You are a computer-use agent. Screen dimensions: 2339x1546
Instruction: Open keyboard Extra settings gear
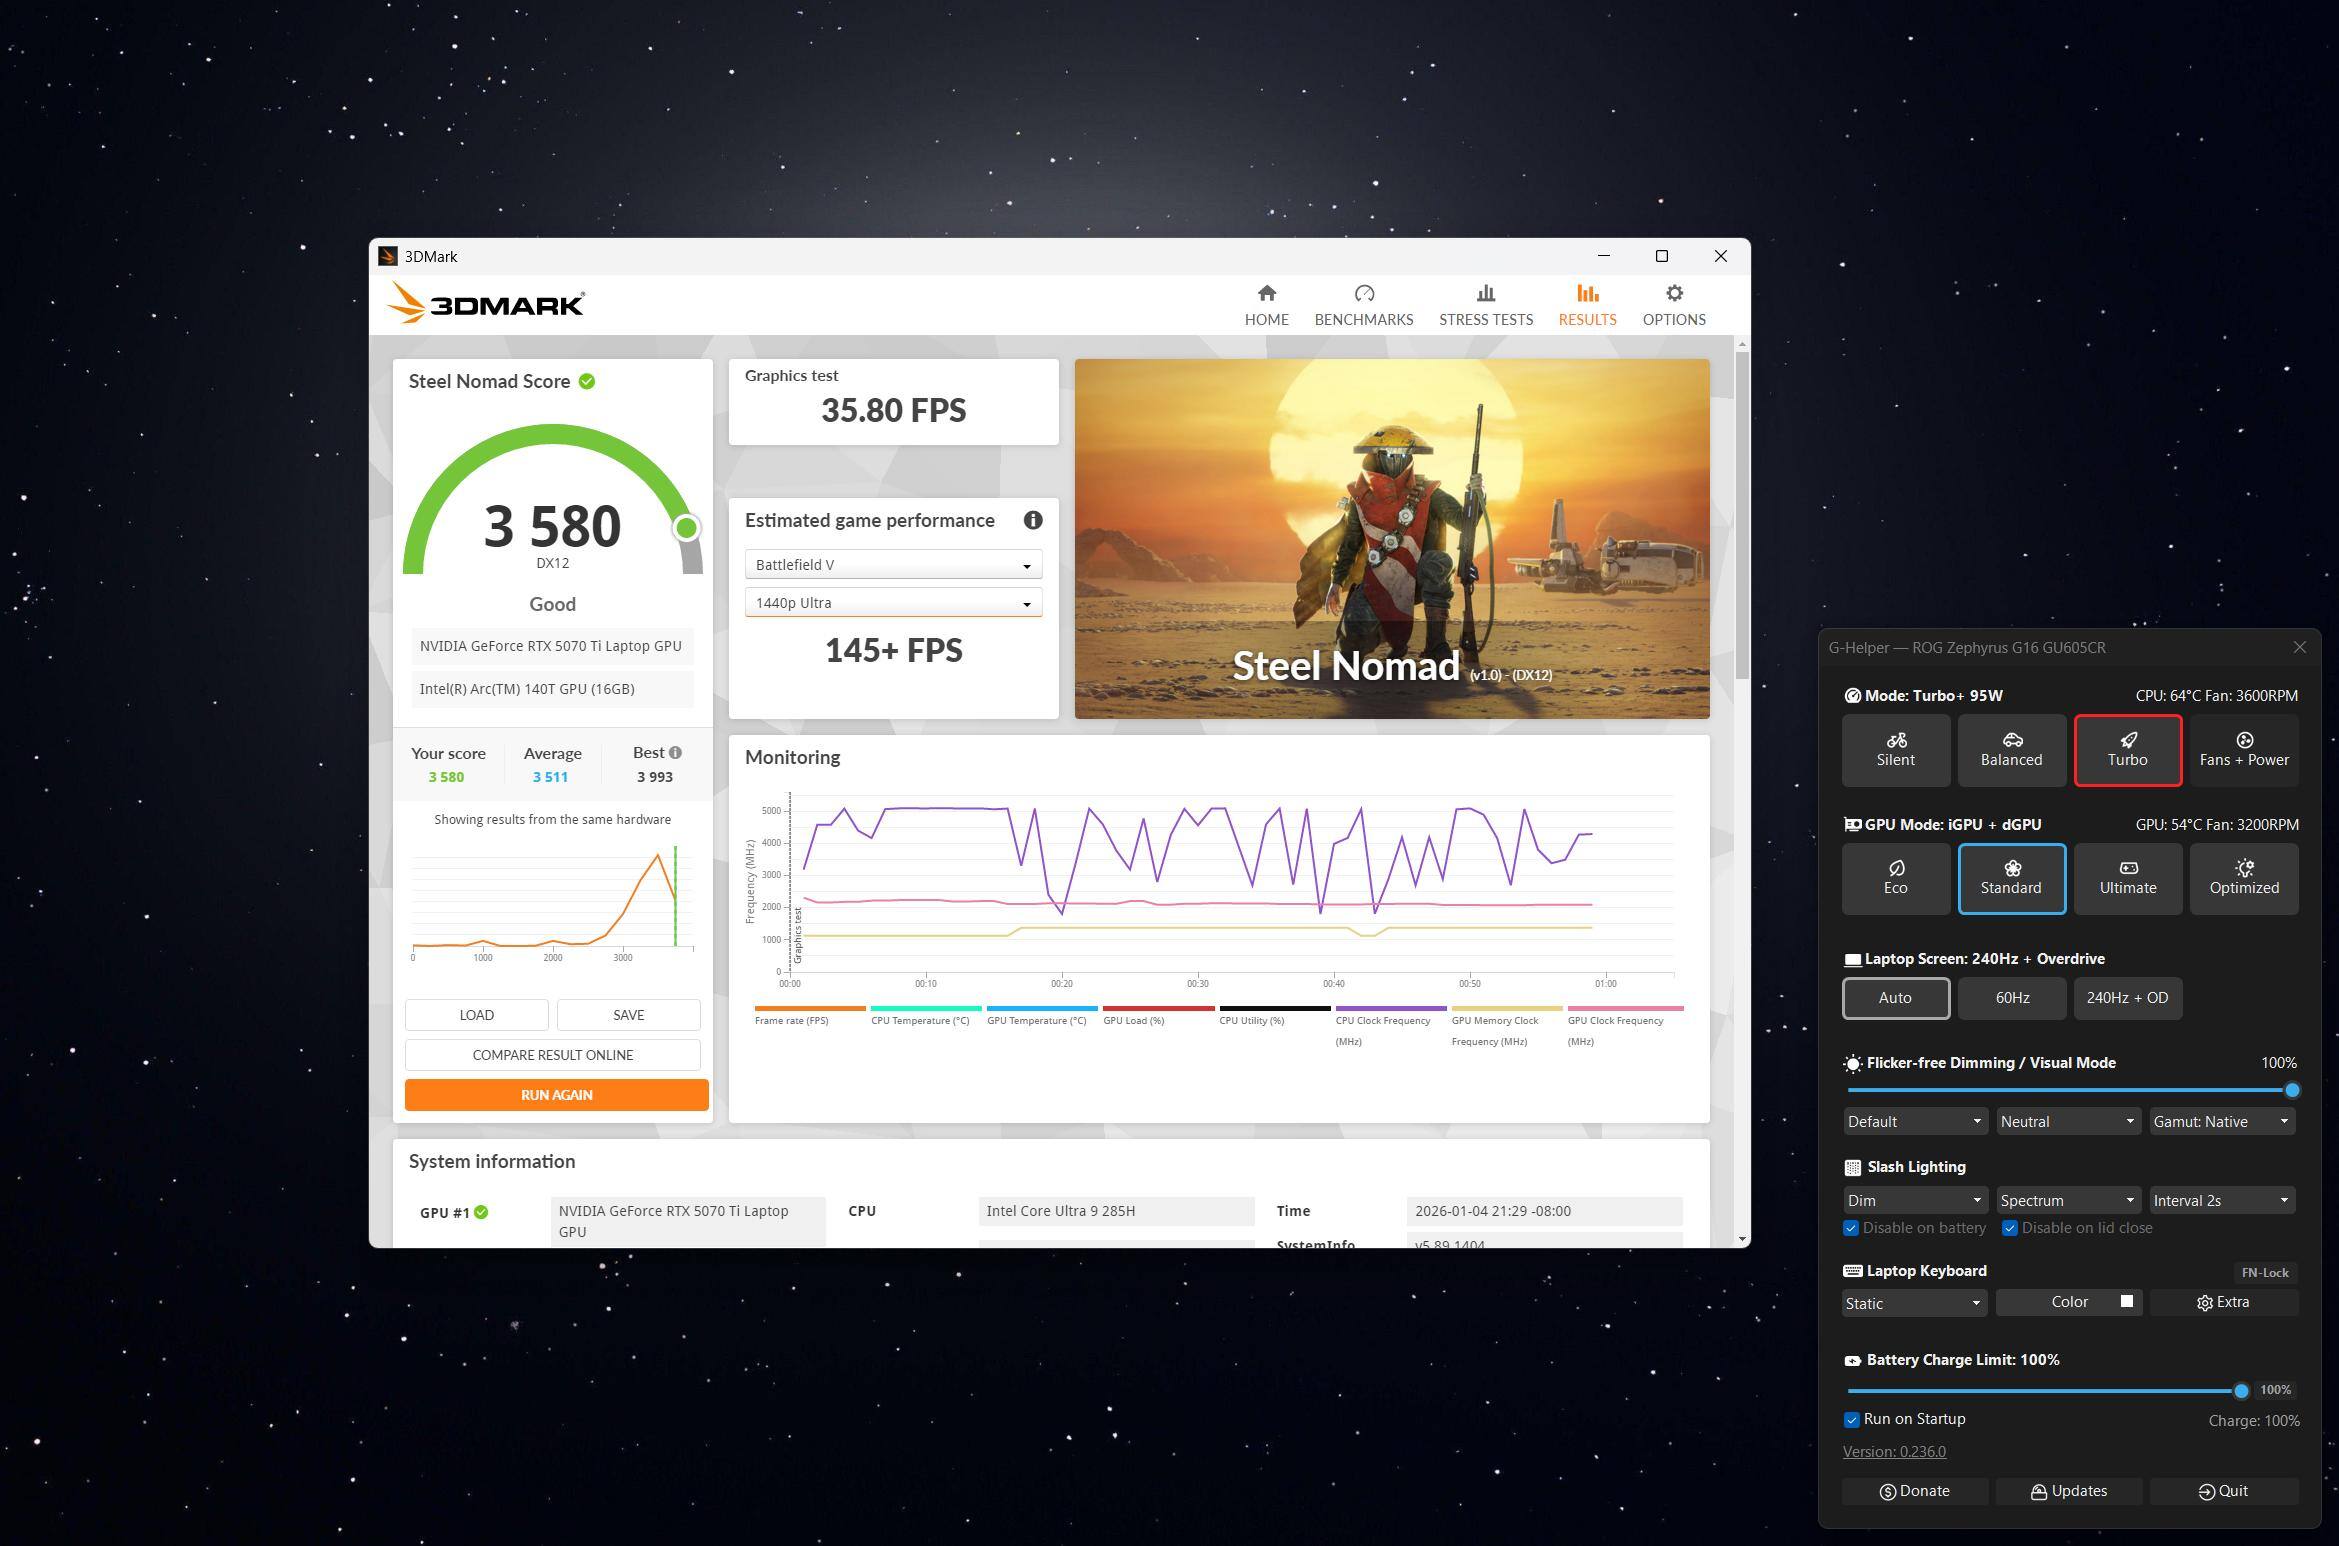[x=2222, y=1302]
